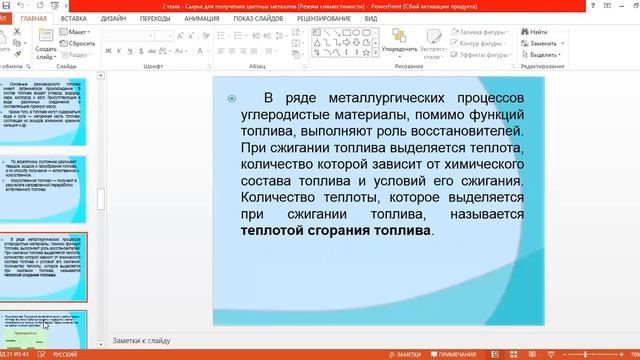Align text right in paragraph group

(243, 51)
